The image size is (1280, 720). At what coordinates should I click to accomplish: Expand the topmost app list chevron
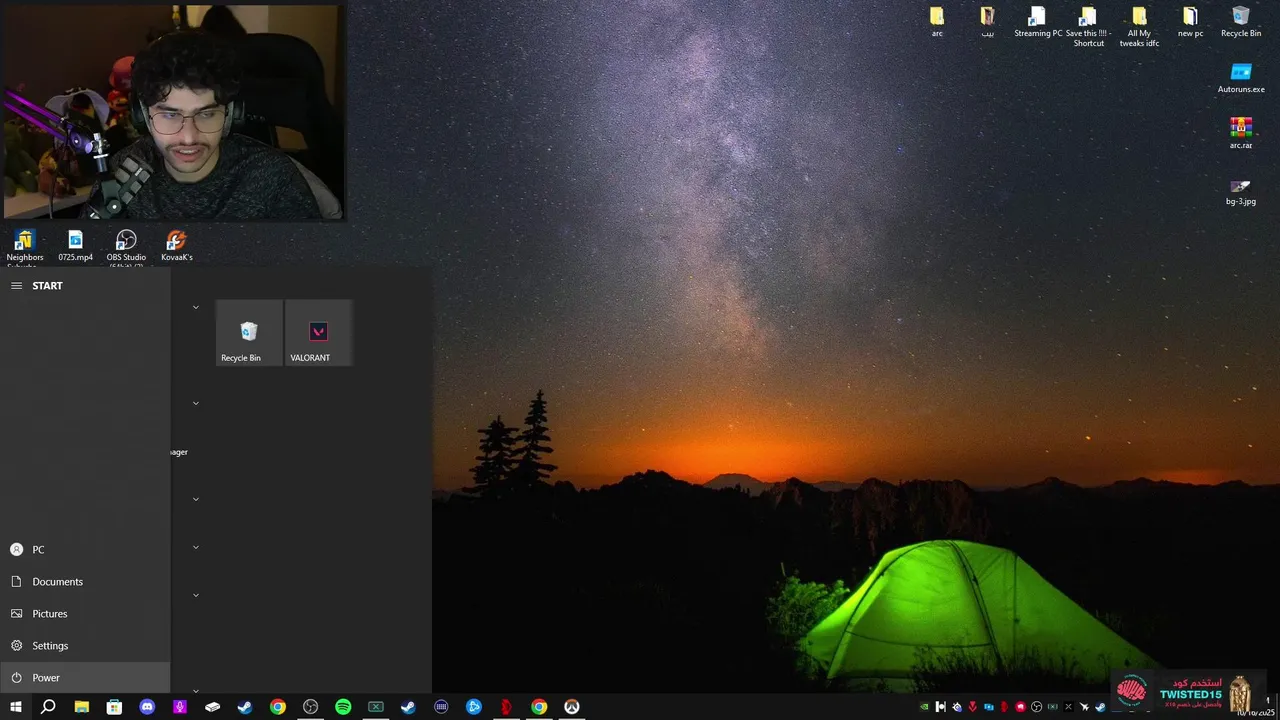point(196,307)
